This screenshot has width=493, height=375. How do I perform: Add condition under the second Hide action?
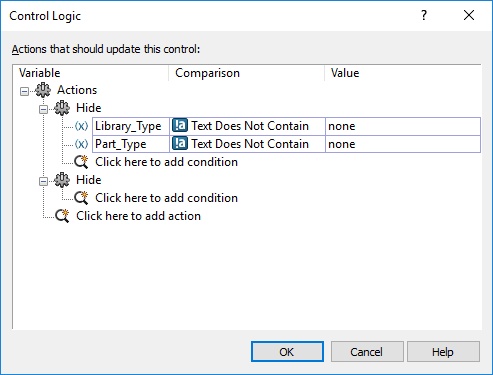click(166, 198)
